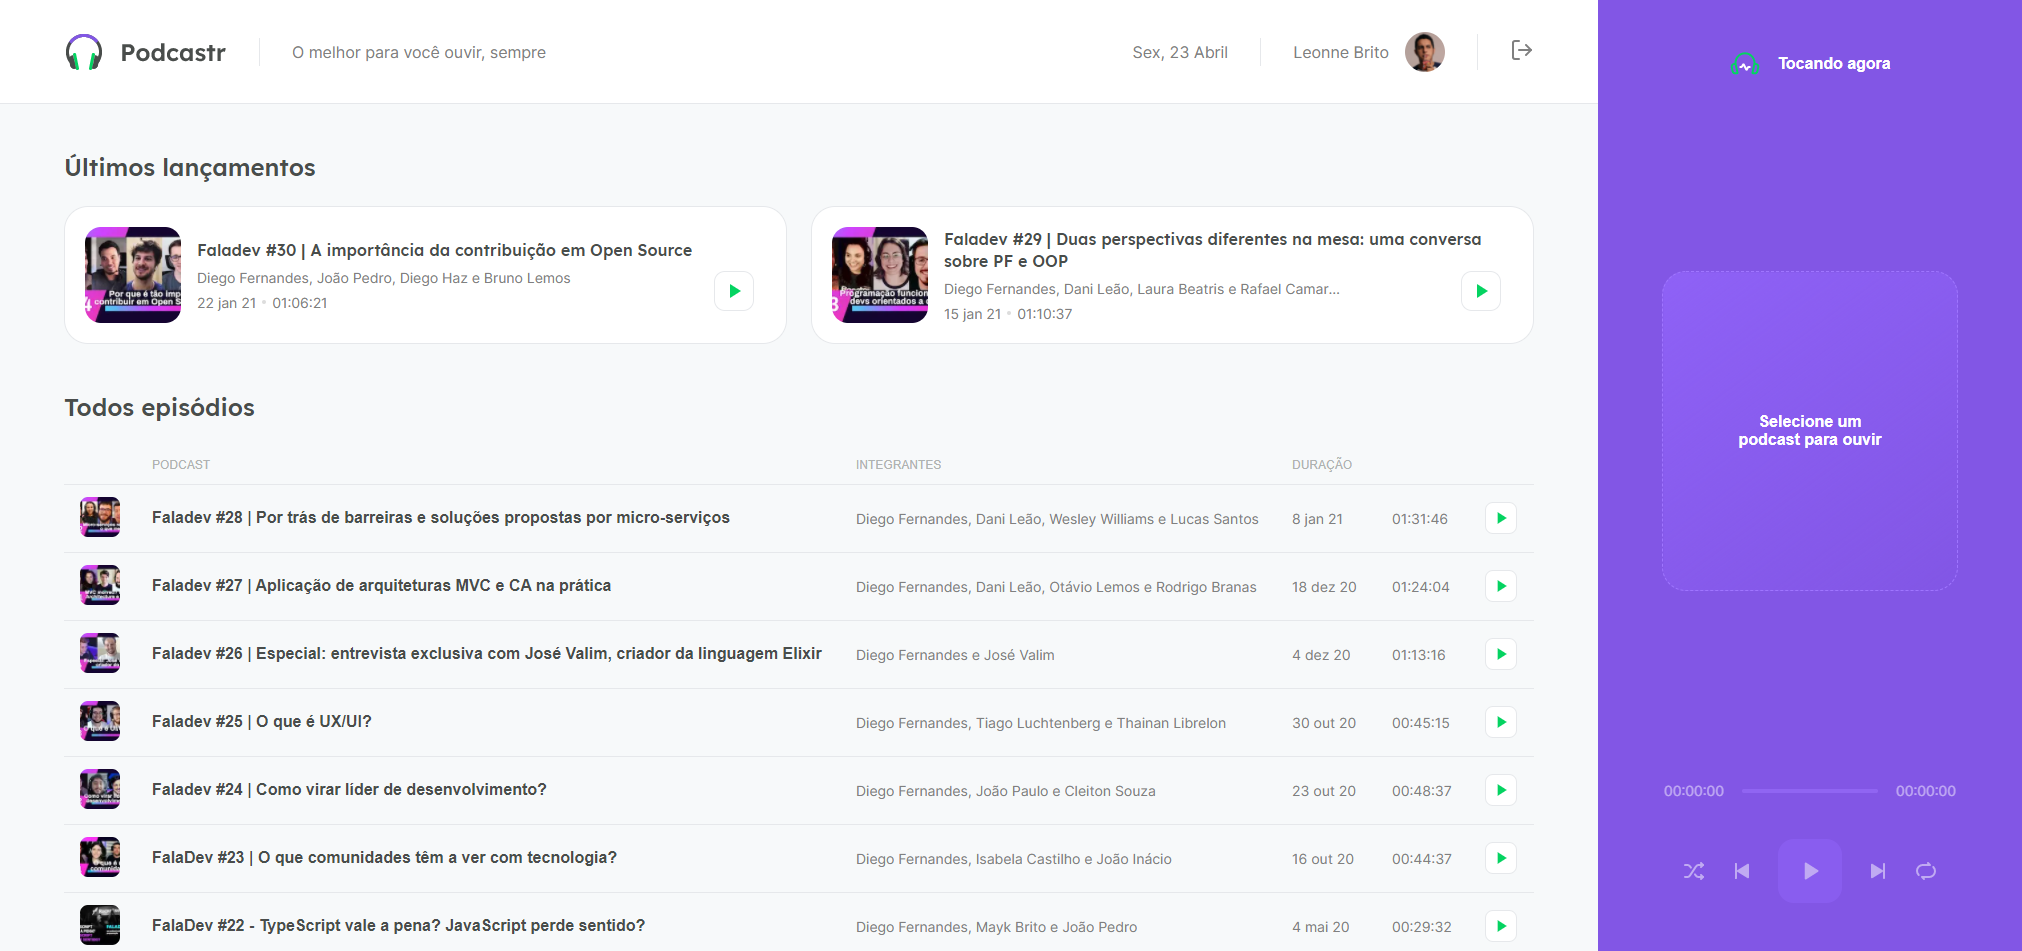Open Leonne Brito's profile avatar

pos(1425,52)
